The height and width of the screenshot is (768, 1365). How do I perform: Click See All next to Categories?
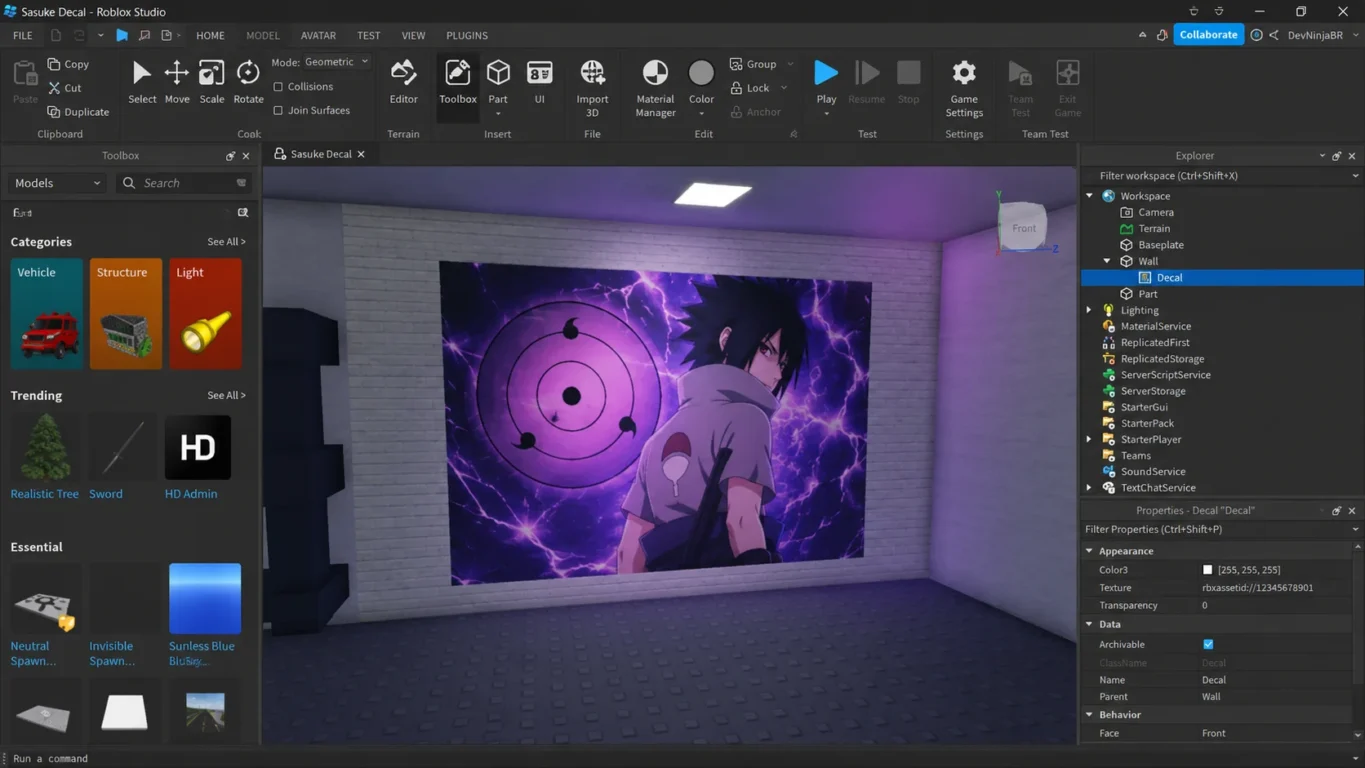tap(226, 242)
